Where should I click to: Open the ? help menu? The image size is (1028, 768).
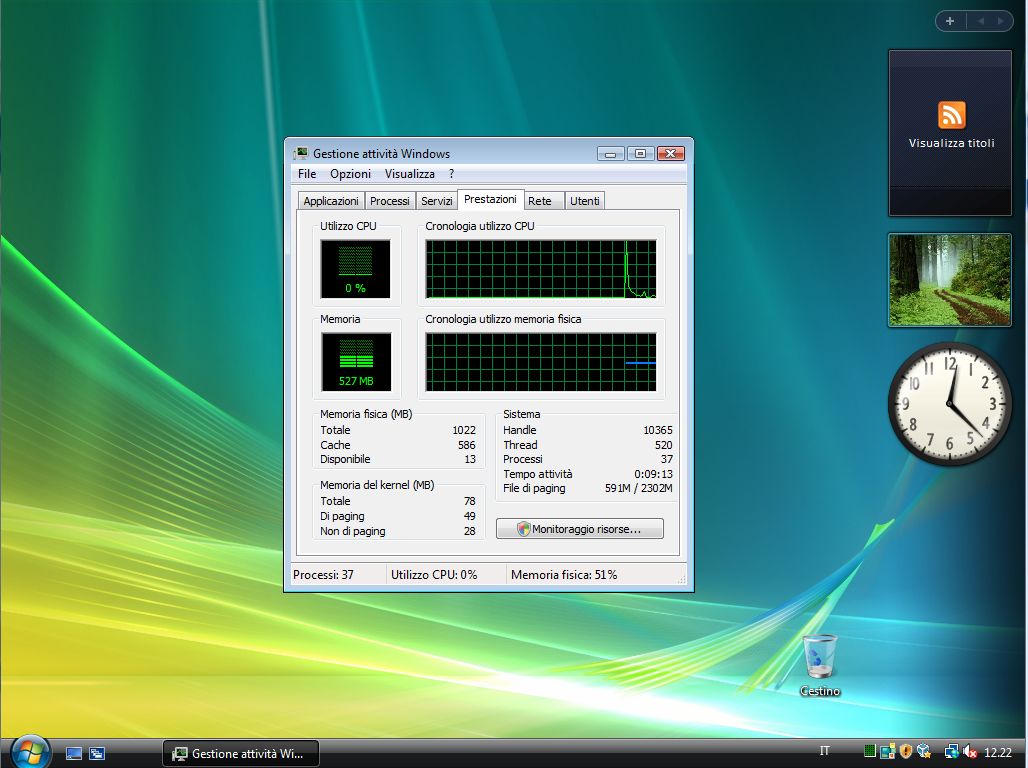[451, 174]
